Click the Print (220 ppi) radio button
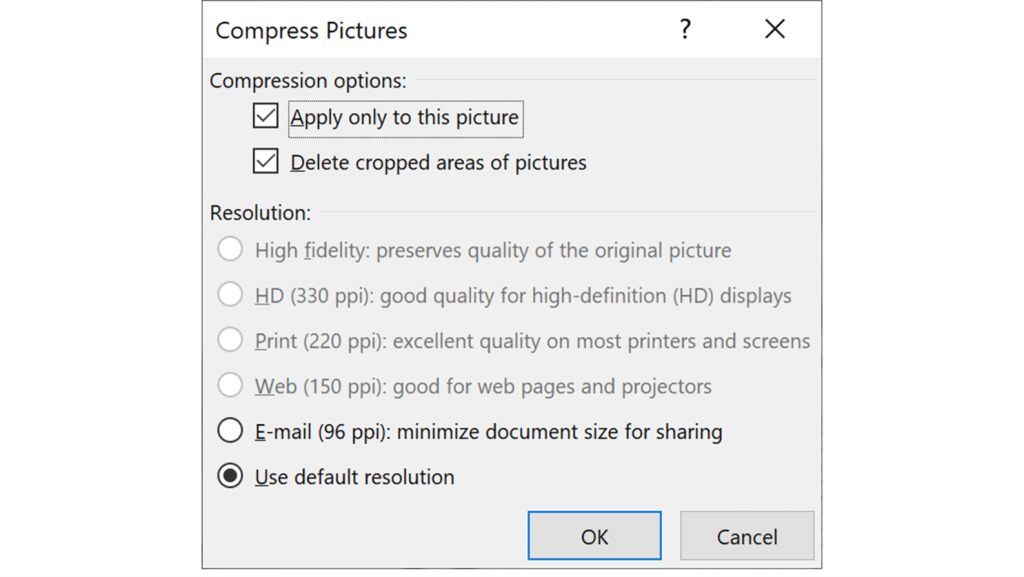1024x577 pixels. click(229, 340)
